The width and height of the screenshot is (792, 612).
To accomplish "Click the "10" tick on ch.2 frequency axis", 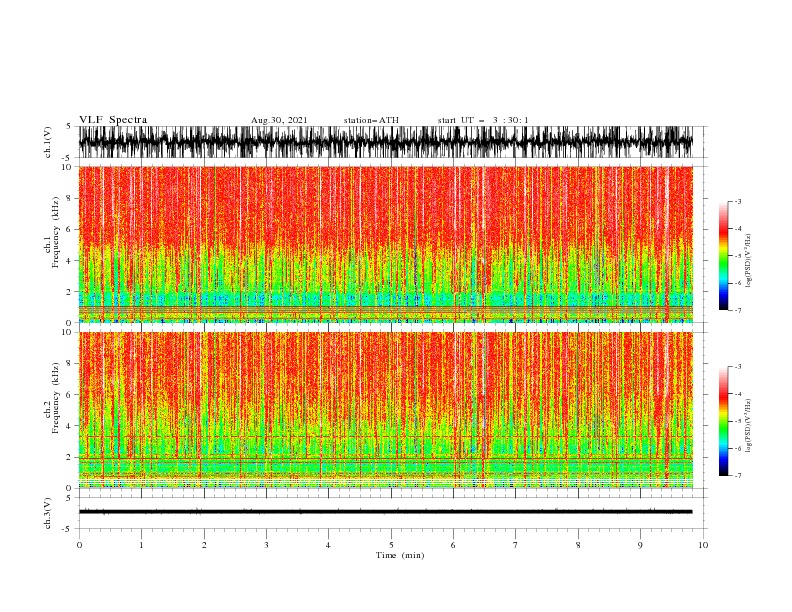I will coord(68,332).
